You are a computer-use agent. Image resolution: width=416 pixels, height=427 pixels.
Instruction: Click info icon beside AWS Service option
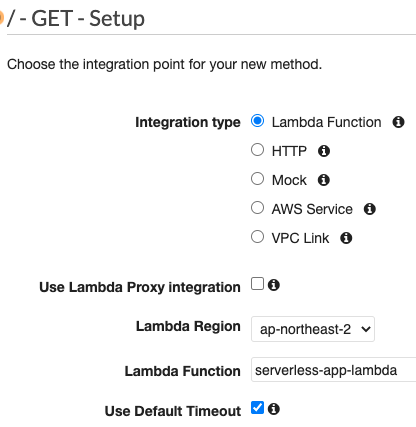click(x=370, y=209)
